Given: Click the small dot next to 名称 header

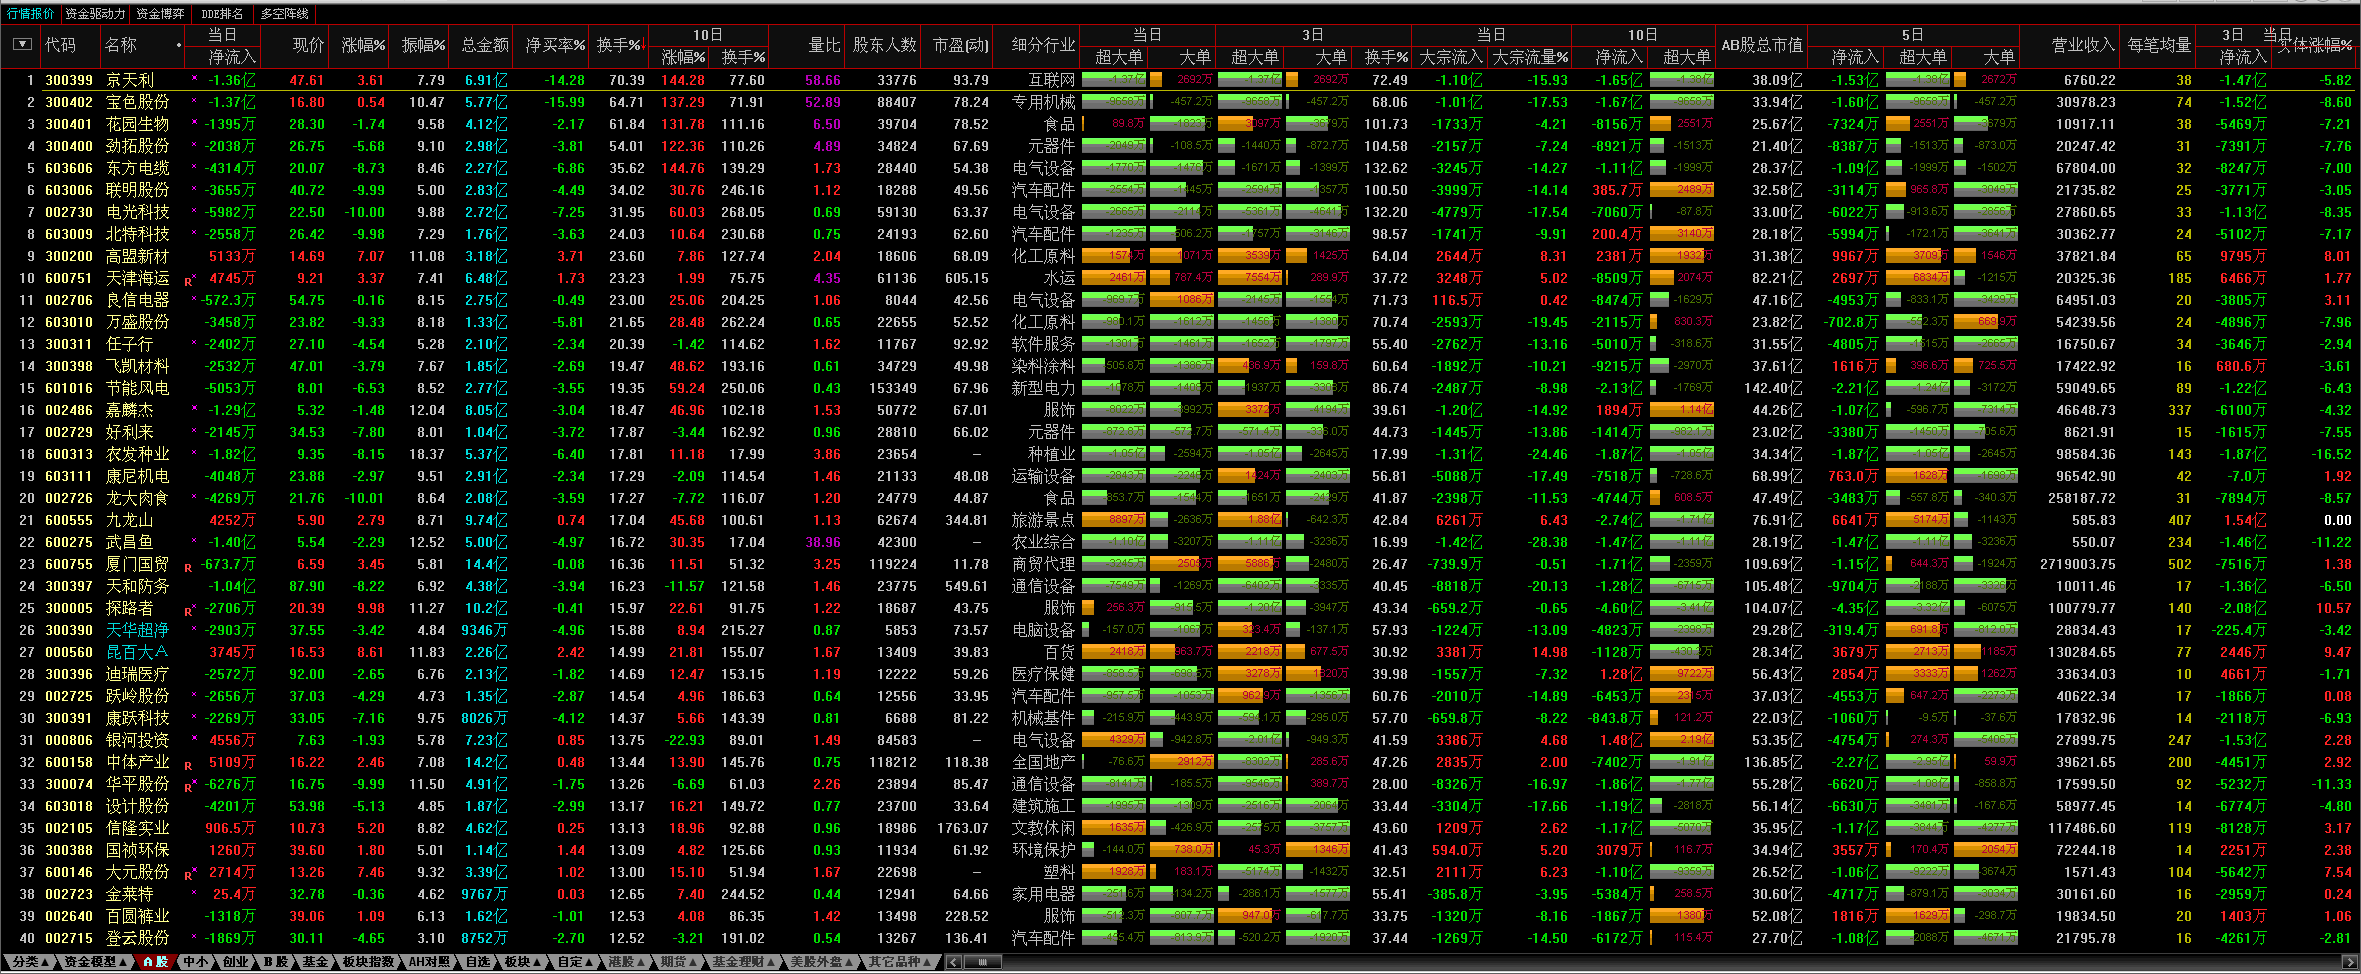Looking at the screenshot, I should click(x=179, y=45).
